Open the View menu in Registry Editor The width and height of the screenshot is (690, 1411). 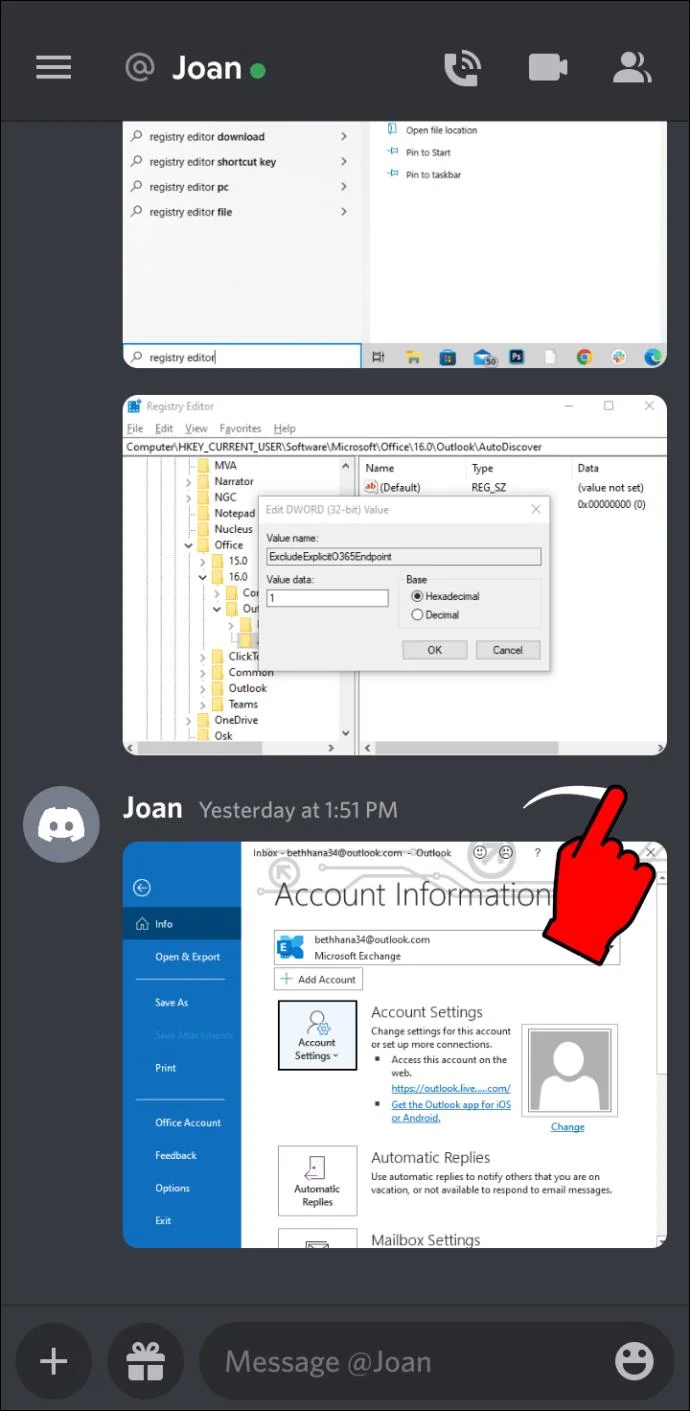click(x=196, y=429)
